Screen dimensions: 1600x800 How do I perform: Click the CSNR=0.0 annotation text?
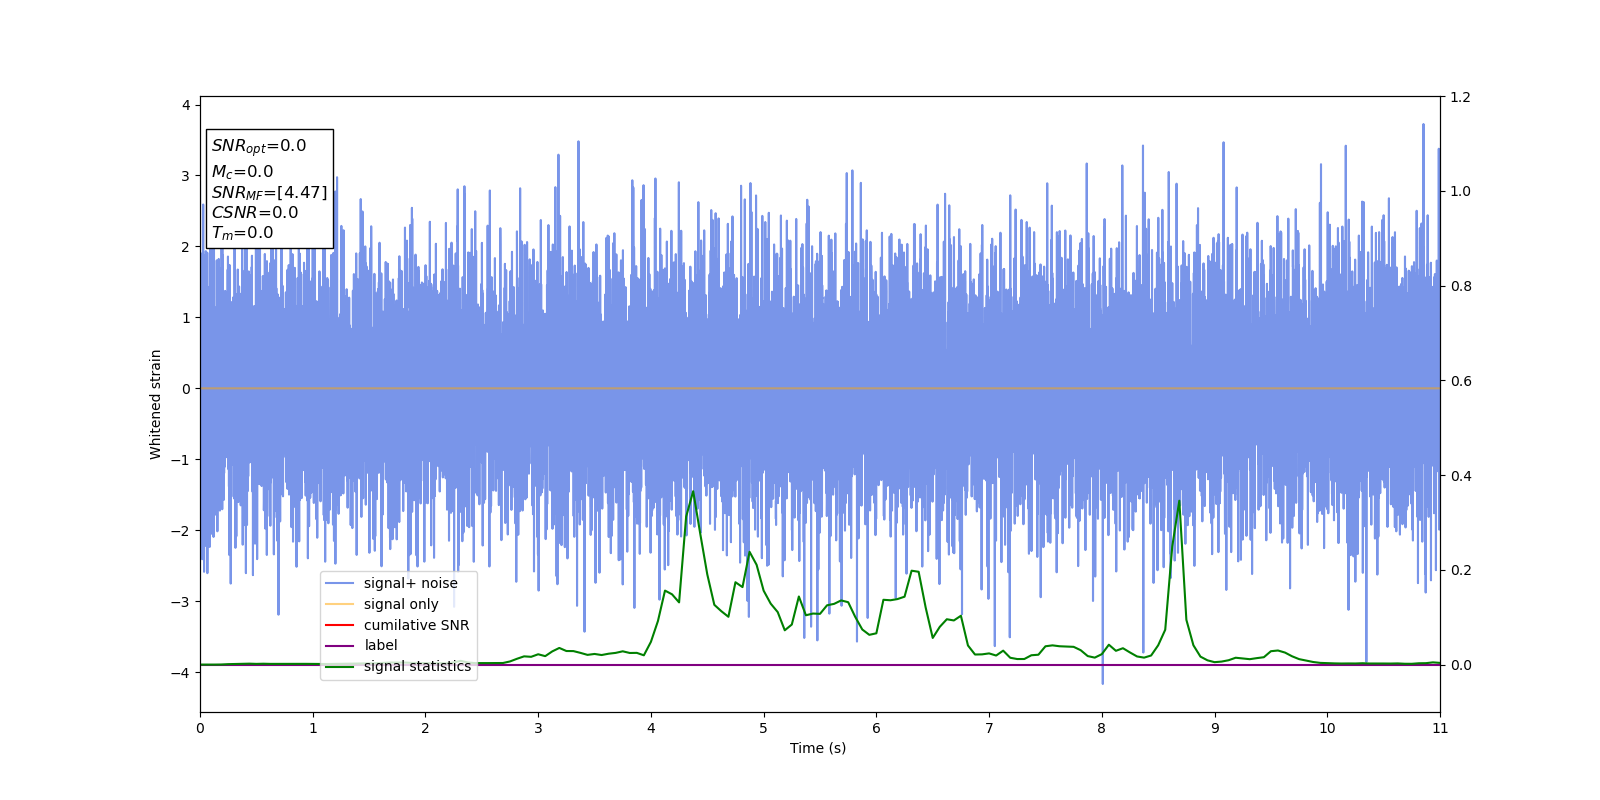click(255, 212)
